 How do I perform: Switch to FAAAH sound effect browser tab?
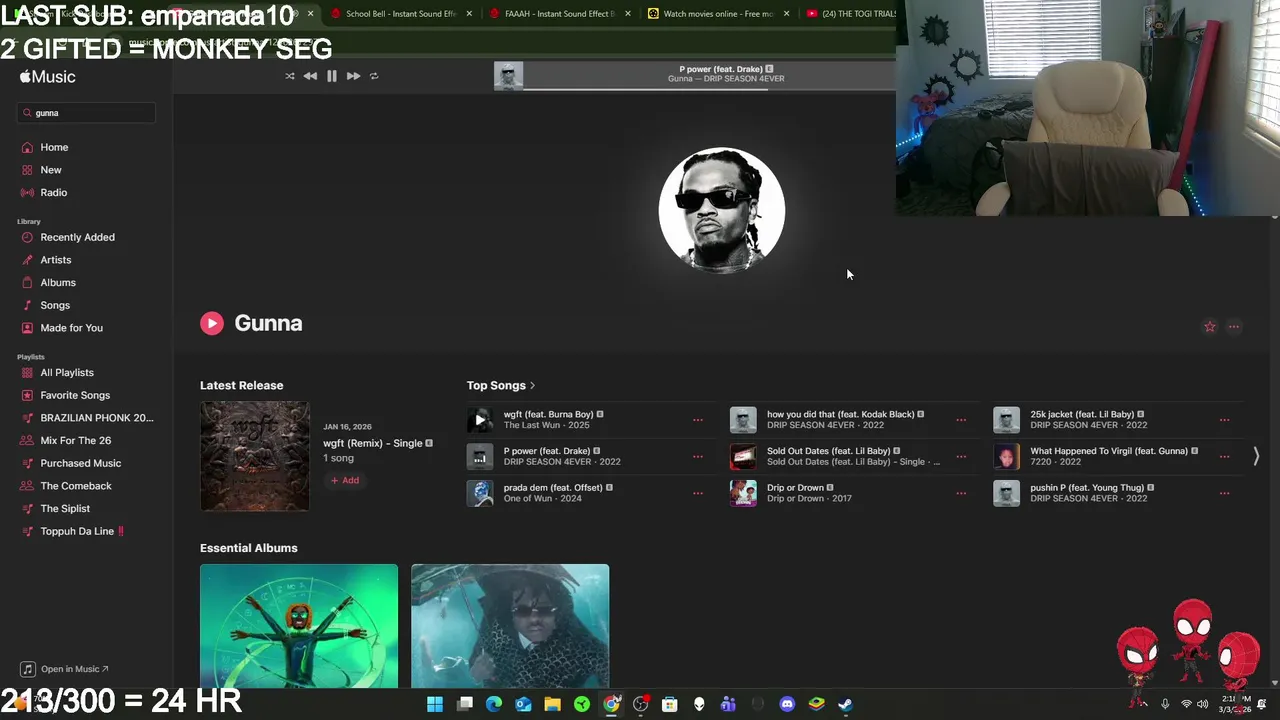pos(558,14)
